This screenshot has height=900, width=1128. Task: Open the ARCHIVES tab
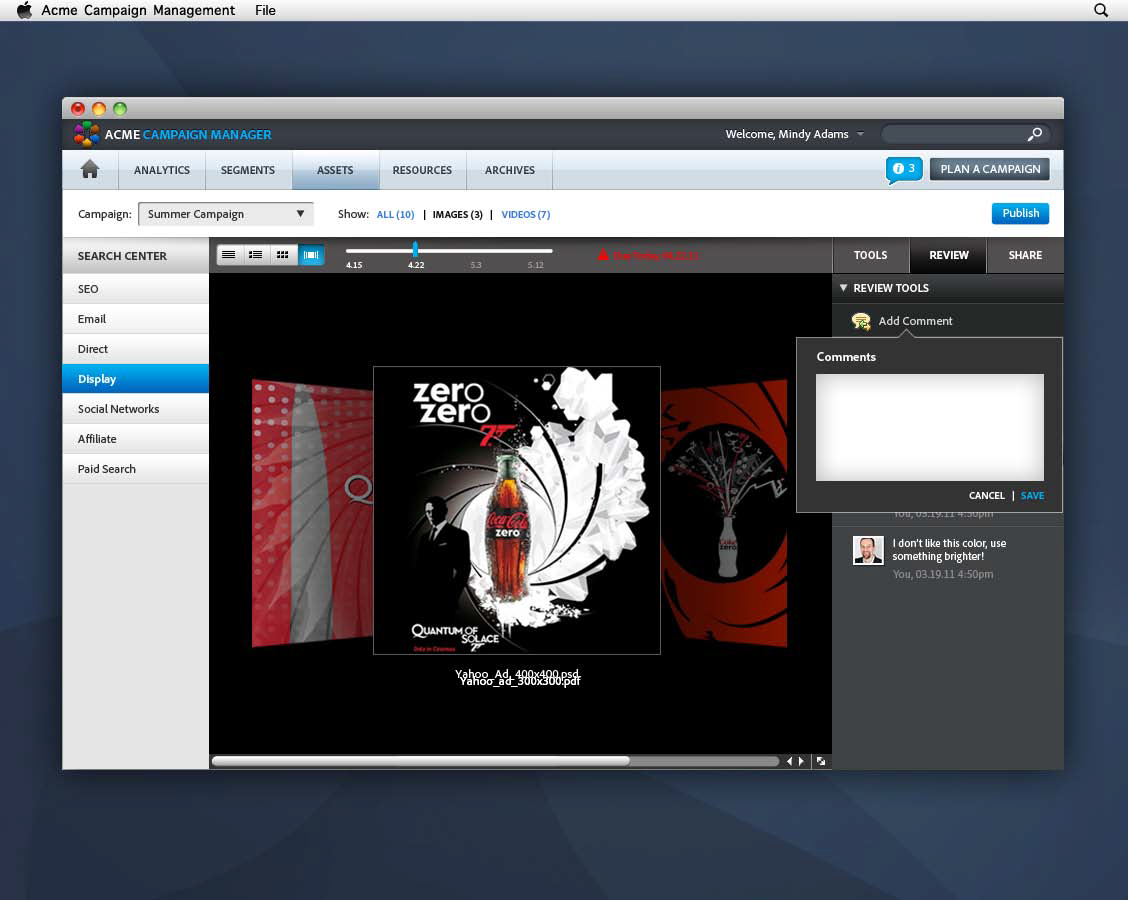(509, 170)
